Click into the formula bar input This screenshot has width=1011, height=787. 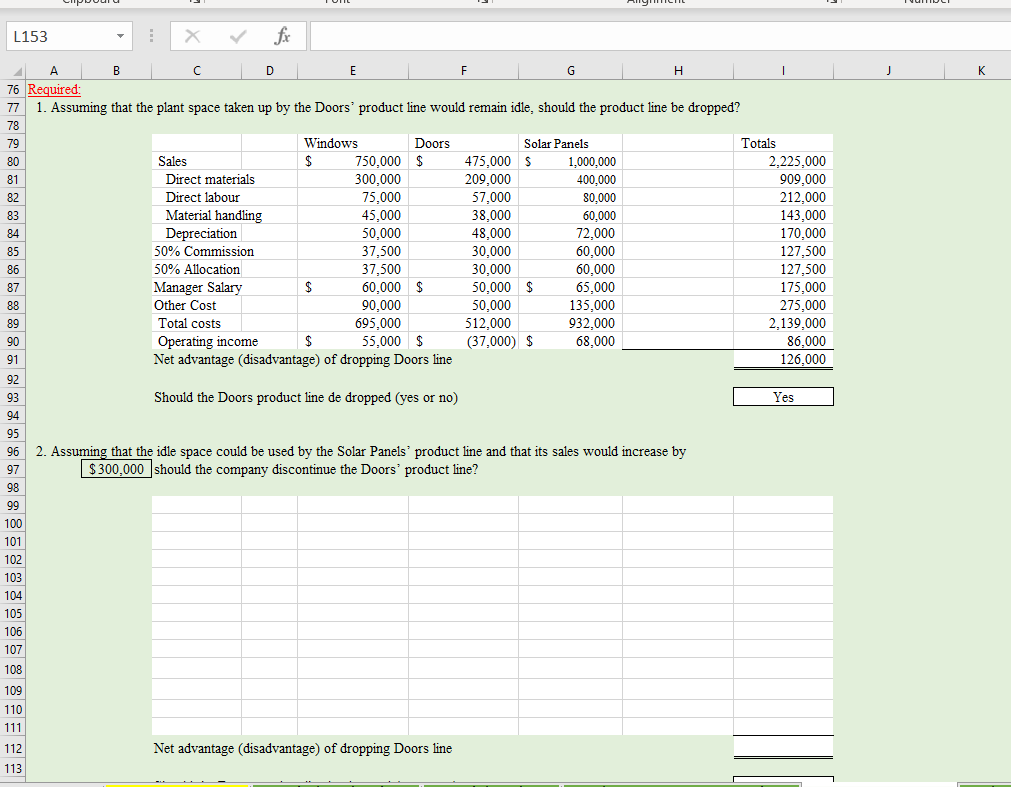[x=660, y=36]
